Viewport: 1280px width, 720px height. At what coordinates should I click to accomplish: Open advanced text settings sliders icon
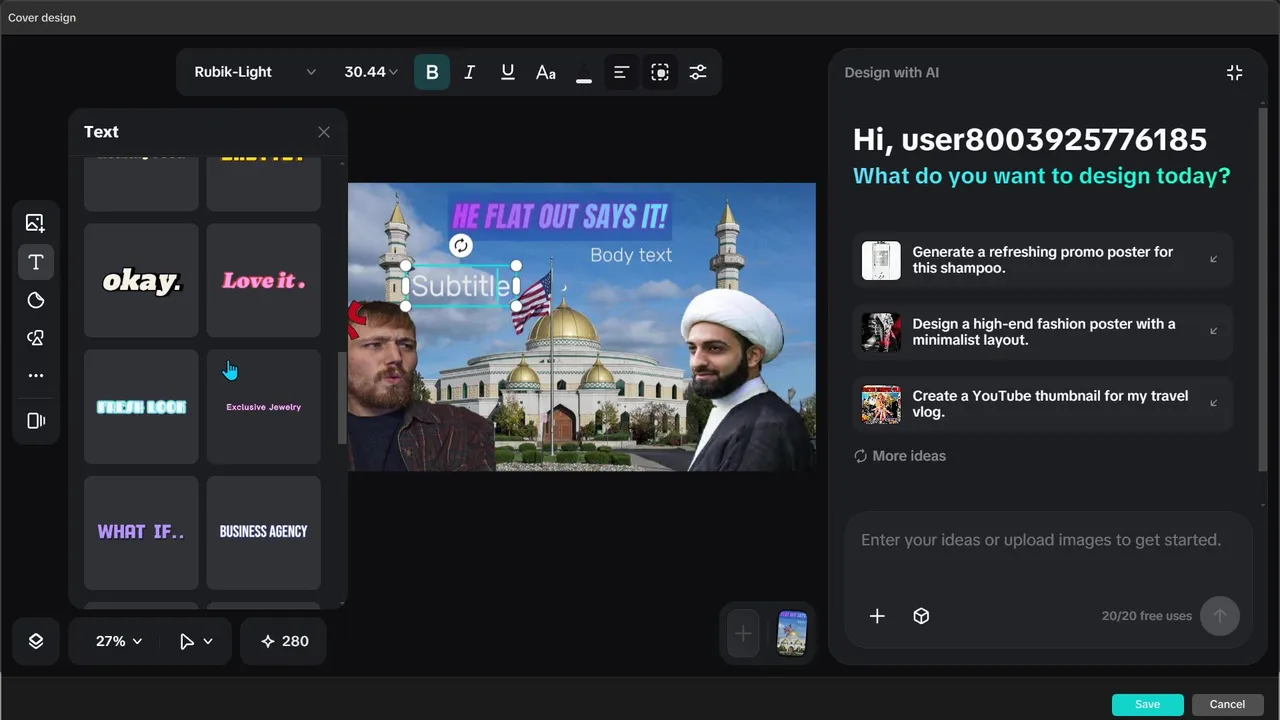[698, 72]
